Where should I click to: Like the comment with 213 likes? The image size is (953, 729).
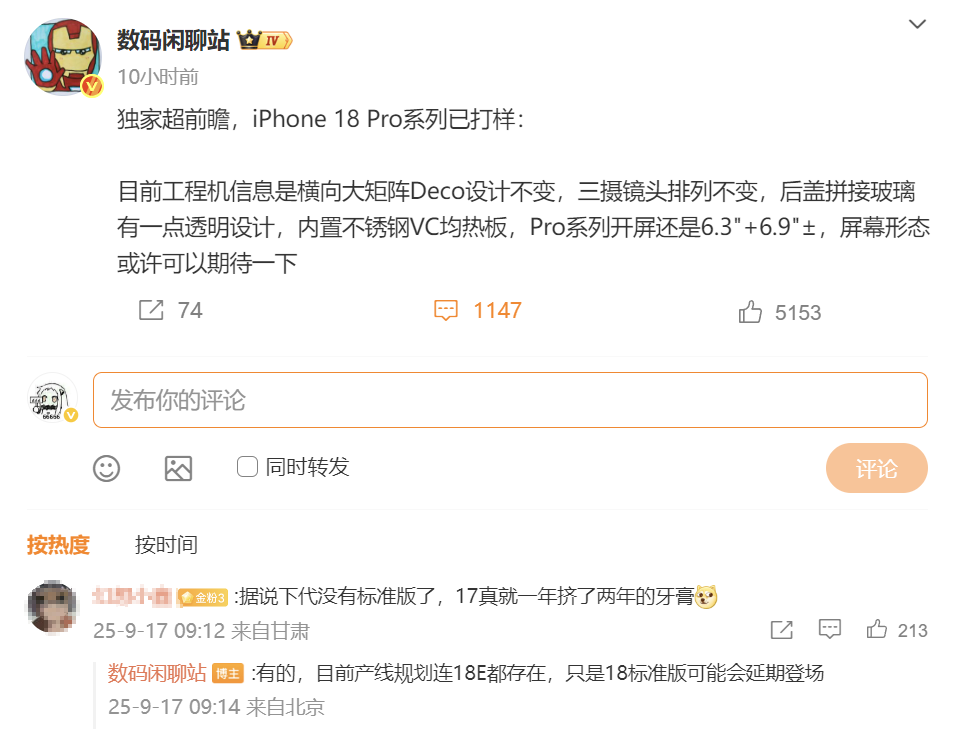pos(876,629)
